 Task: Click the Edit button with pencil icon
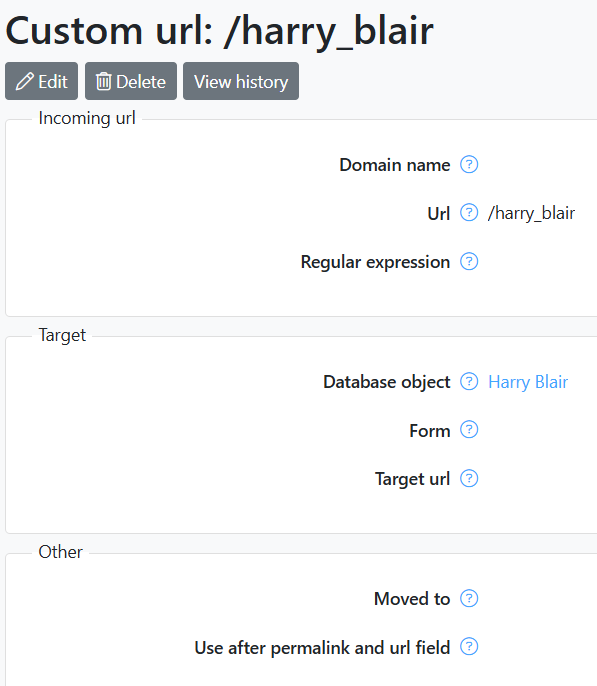[x=42, y=81]
